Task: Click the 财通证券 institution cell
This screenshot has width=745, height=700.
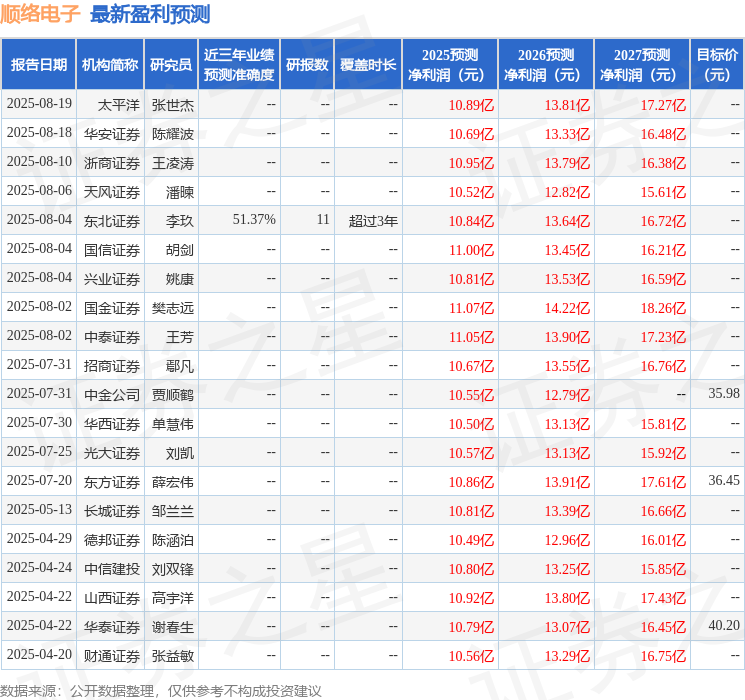Action: pyautogui.click(x=112, y=656)
